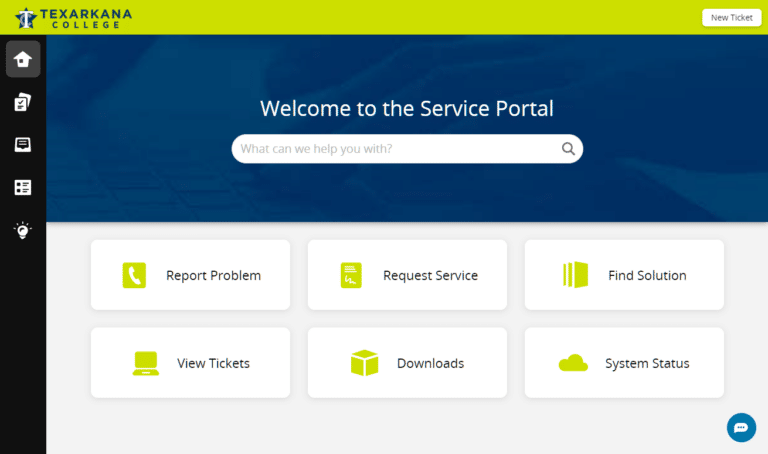The image size is (768, 454).
Task: Click the box icon on Downloads
Action: [x=364, y=363]
